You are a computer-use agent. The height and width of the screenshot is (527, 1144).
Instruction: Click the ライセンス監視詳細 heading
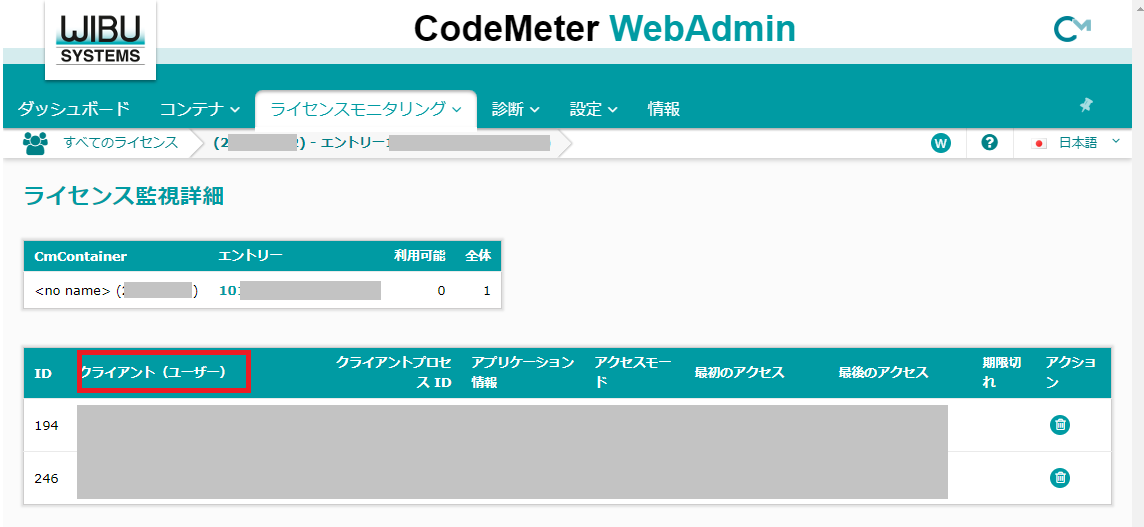pos(123,196)
